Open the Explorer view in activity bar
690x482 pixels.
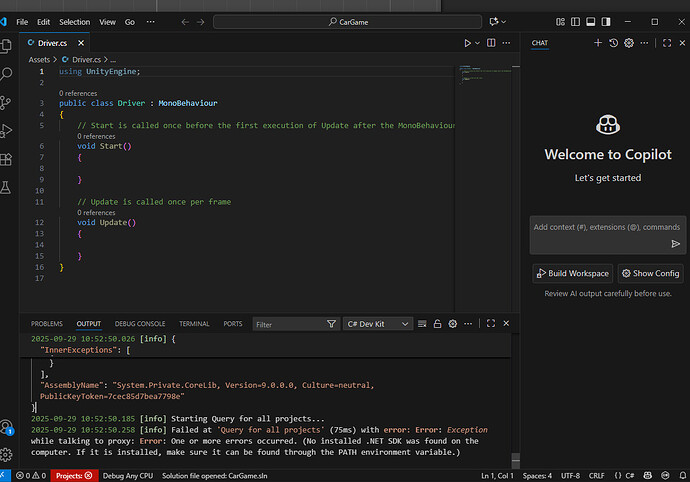(x=7, y=45)
